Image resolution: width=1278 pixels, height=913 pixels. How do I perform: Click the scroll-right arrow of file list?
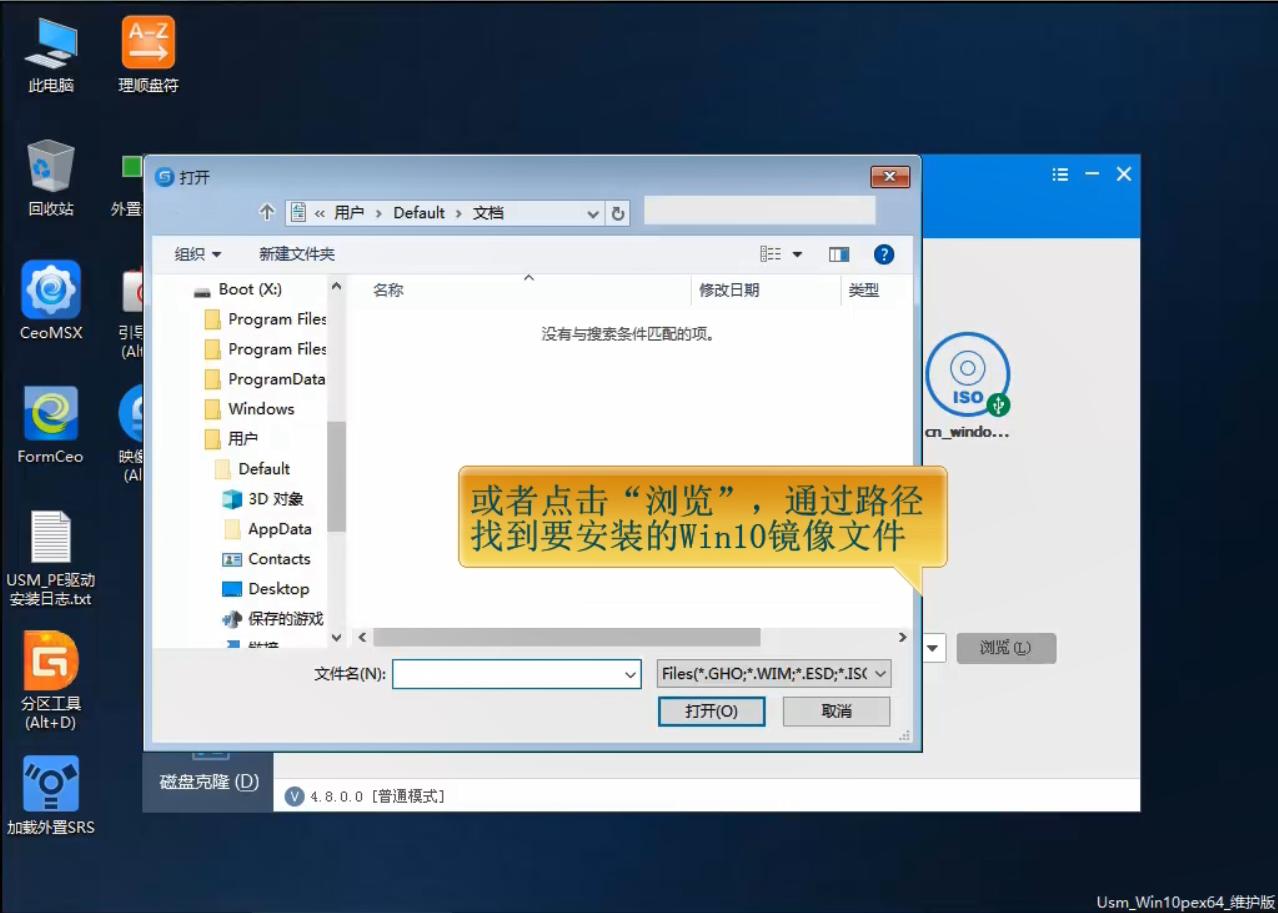(902, 637)
